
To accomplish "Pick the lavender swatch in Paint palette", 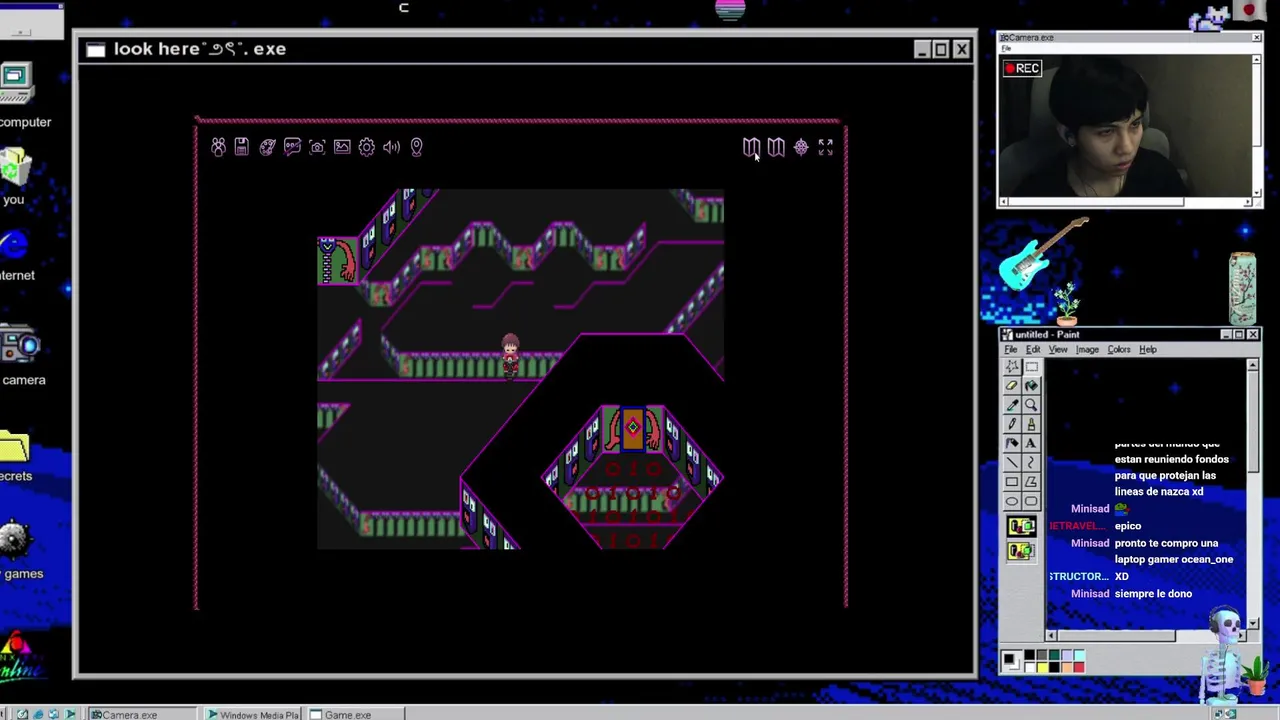I will point(1067,654).
